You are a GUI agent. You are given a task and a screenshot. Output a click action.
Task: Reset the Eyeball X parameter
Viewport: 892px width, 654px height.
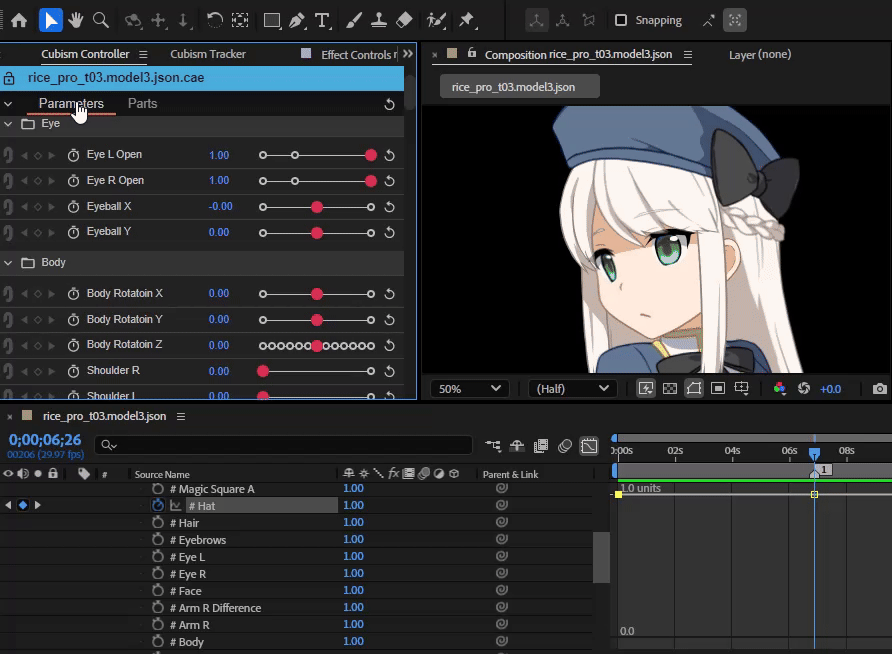390,207
